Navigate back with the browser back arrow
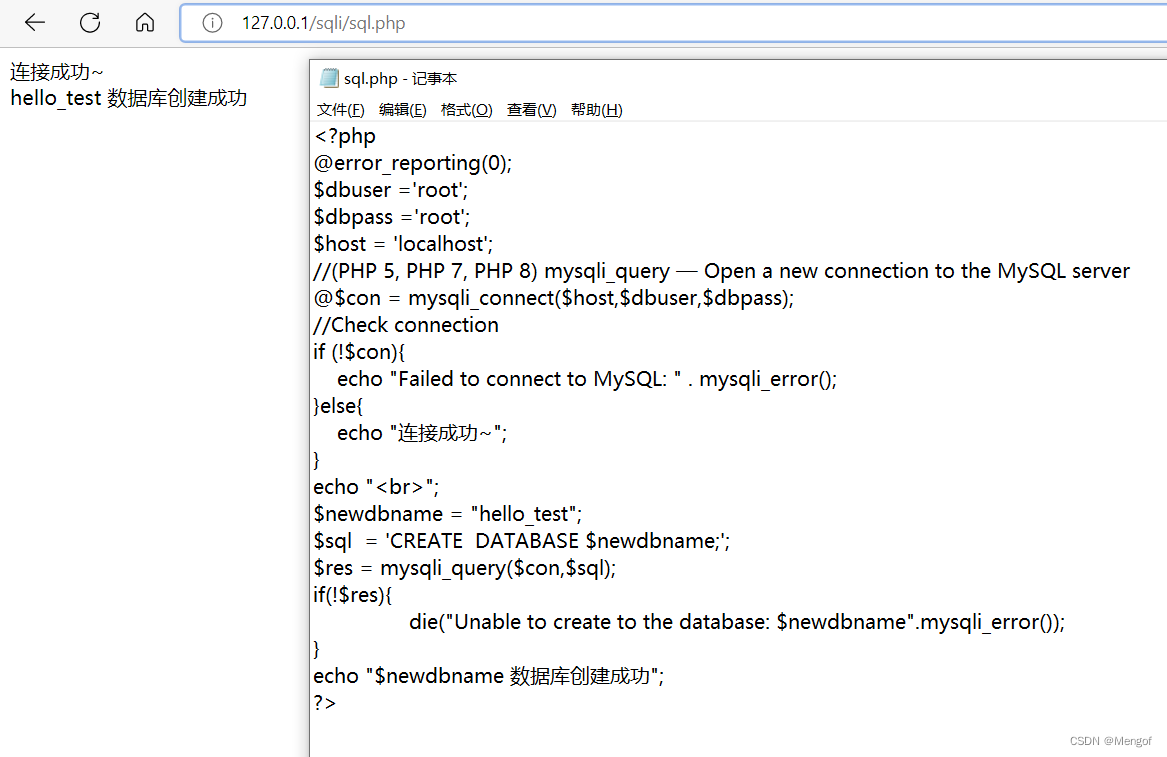 click(34, 22)
